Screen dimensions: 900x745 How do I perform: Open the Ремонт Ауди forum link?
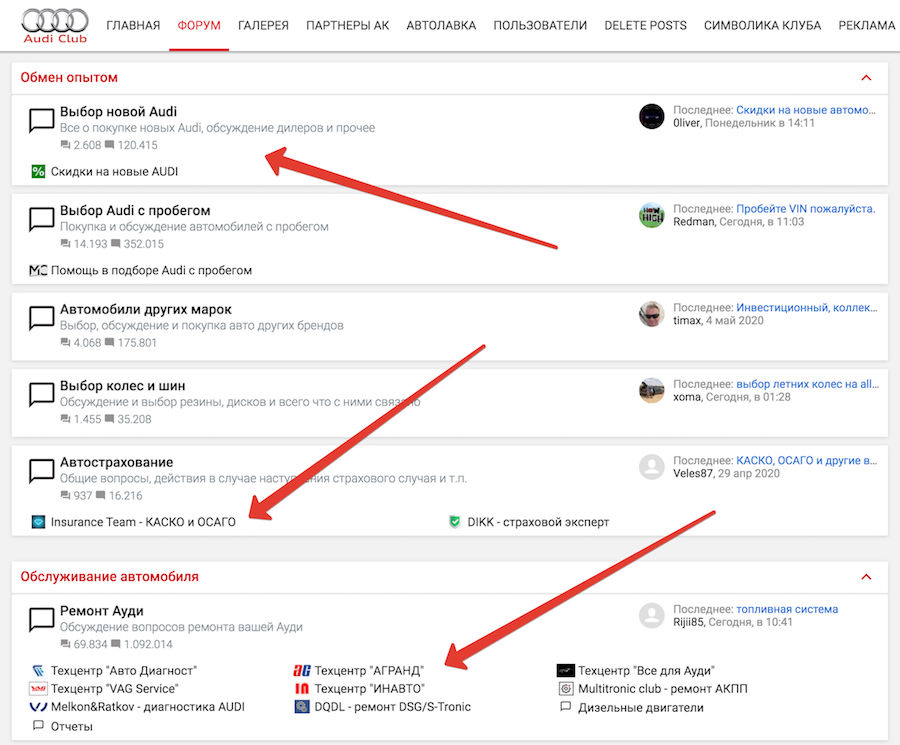(x=101, y=610)
